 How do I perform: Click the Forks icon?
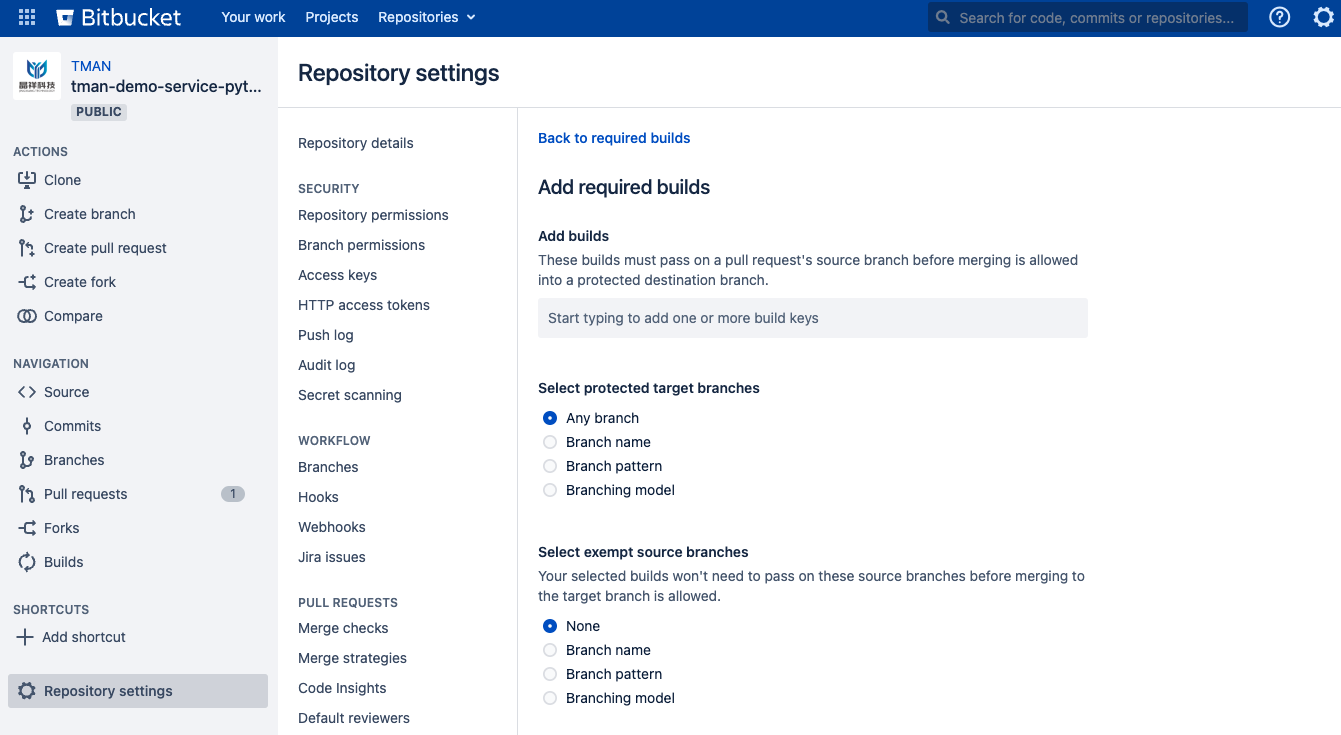tap(27, 528)
